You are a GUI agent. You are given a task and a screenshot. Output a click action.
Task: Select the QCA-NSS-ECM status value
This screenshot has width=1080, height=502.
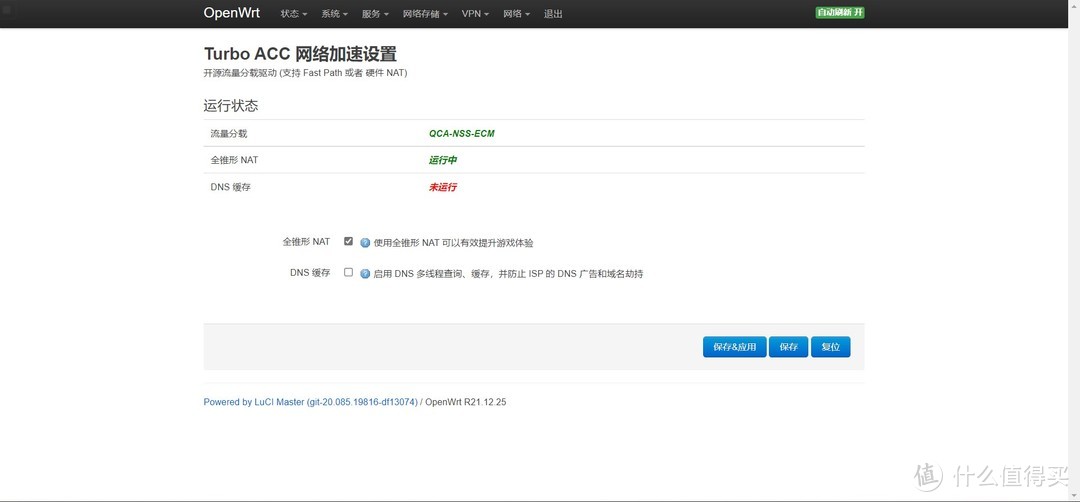(x=461, y=134)
